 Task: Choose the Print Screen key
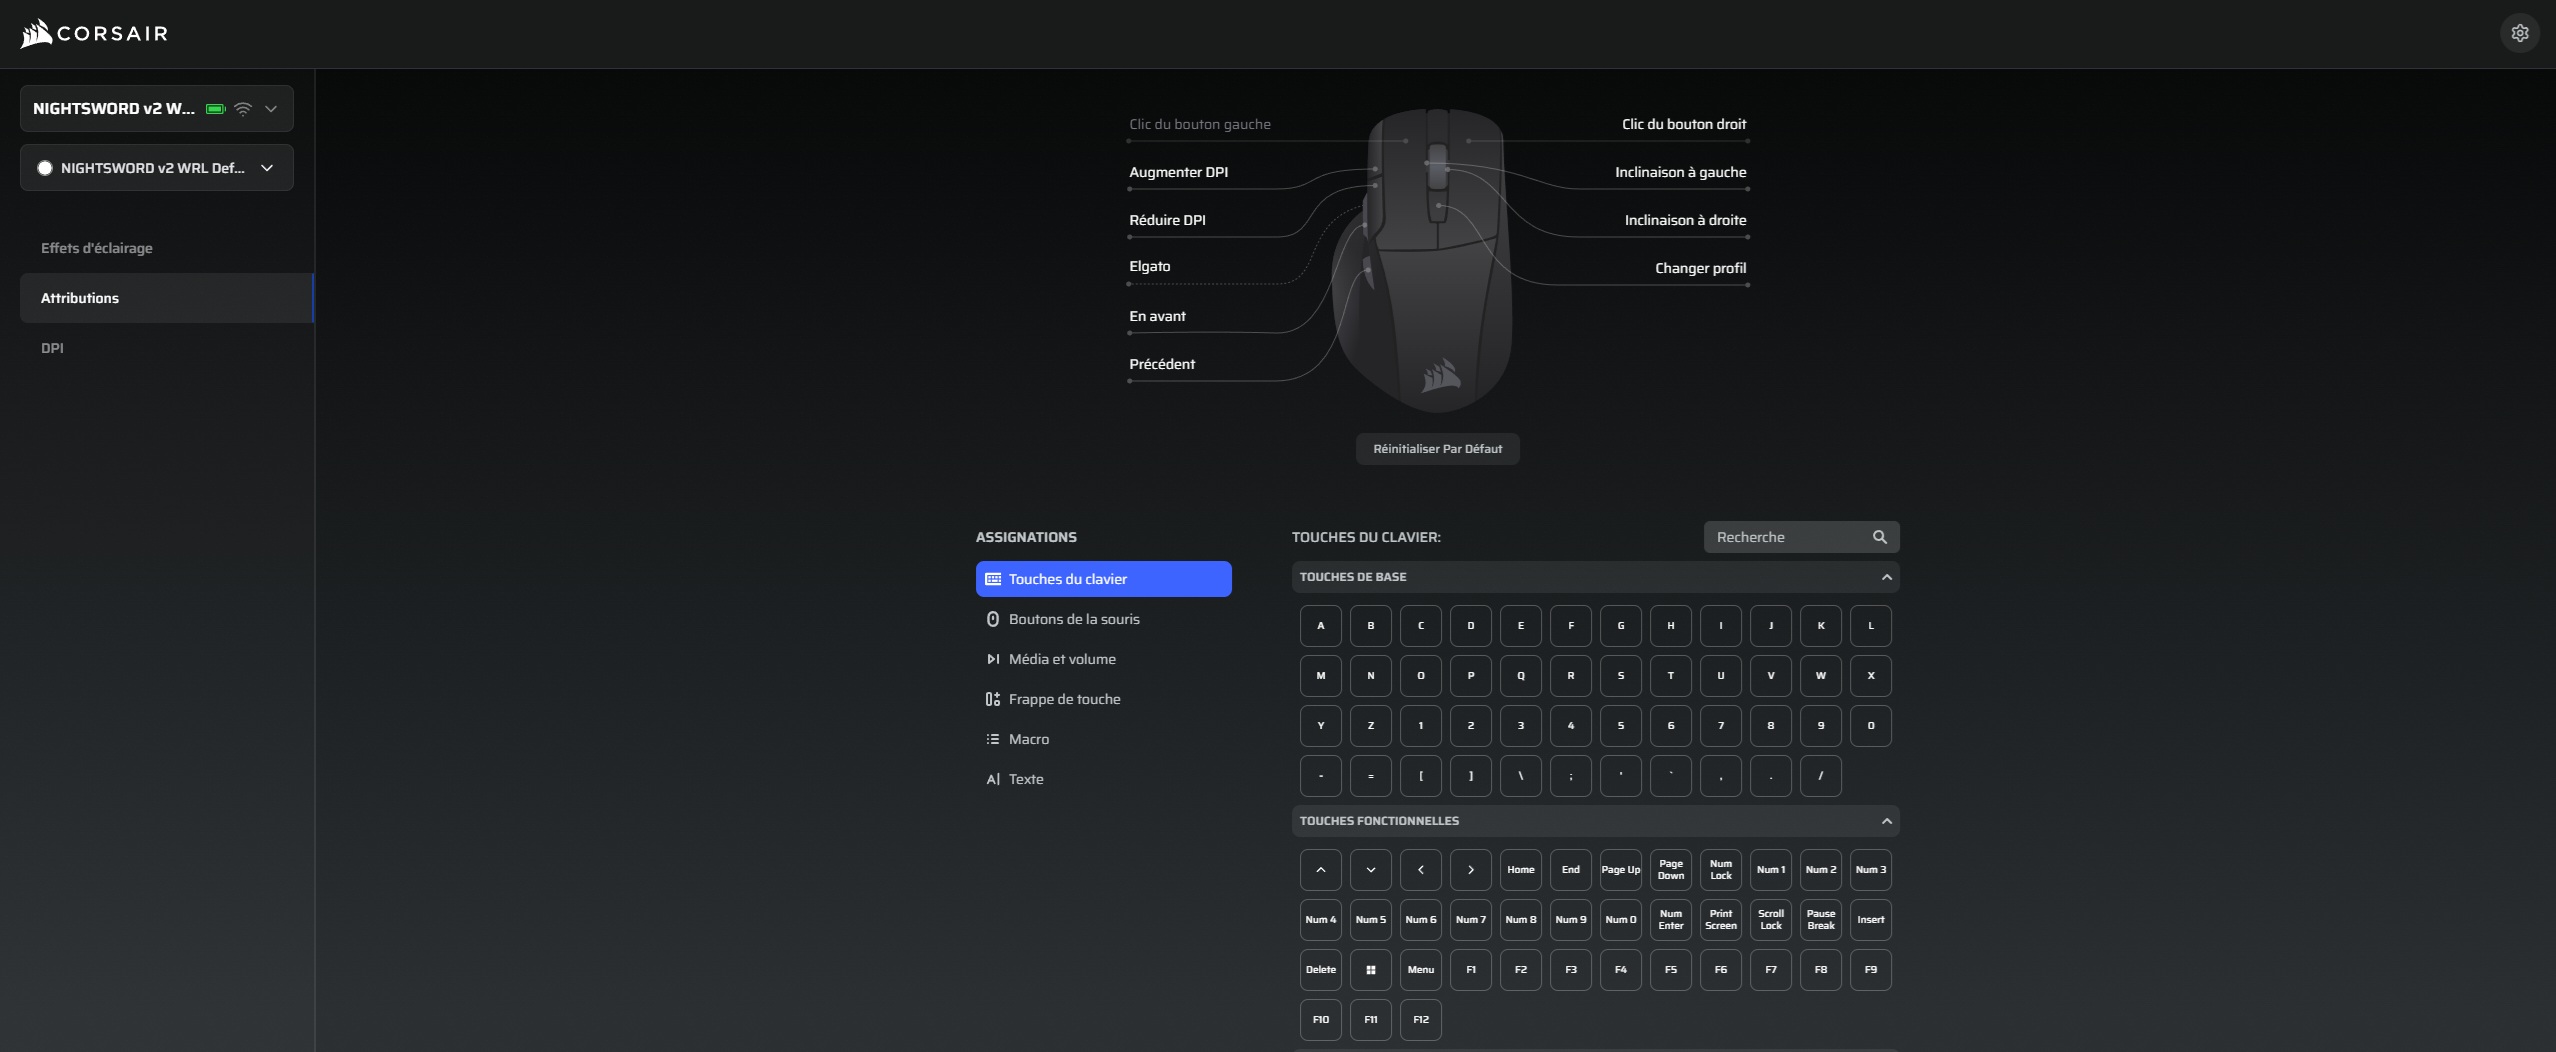point(1721,920)
